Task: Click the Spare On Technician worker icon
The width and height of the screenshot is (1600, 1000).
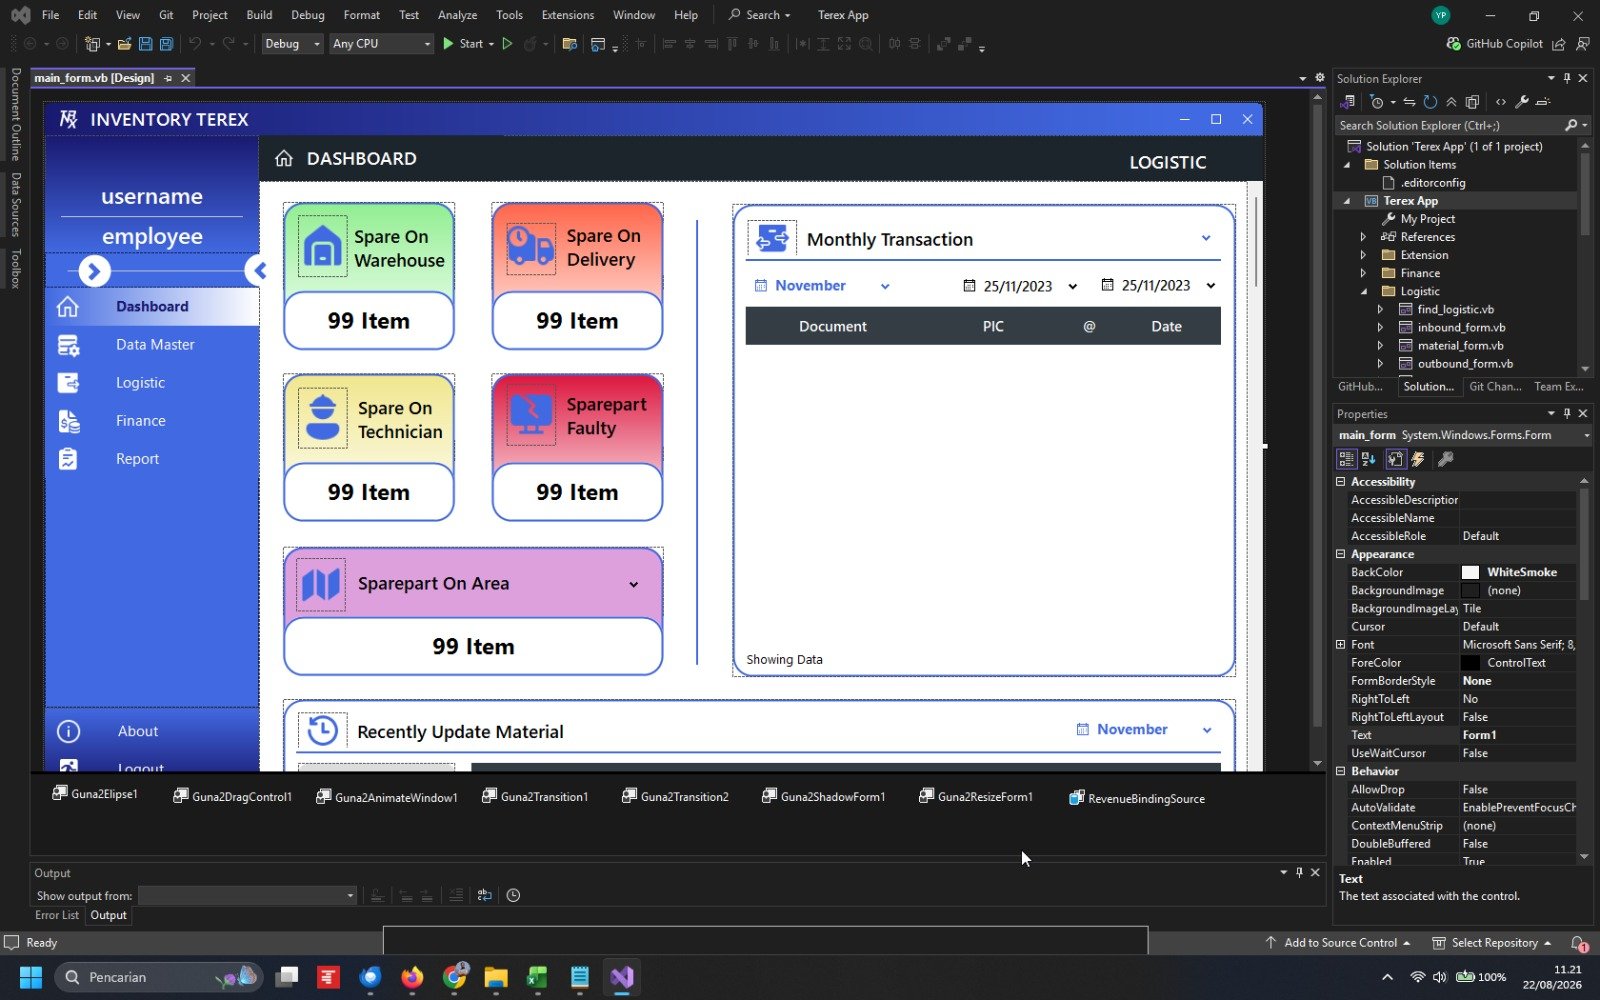Action: (x=322, y=418)
